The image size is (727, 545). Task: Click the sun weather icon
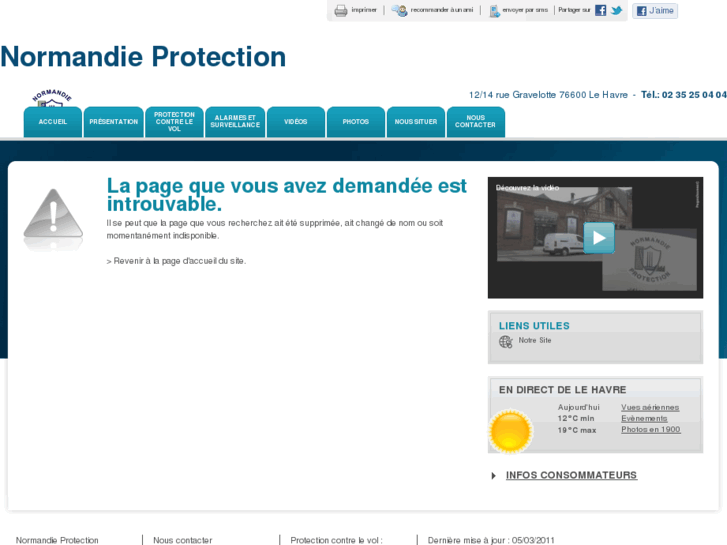(x=510, y=431)
